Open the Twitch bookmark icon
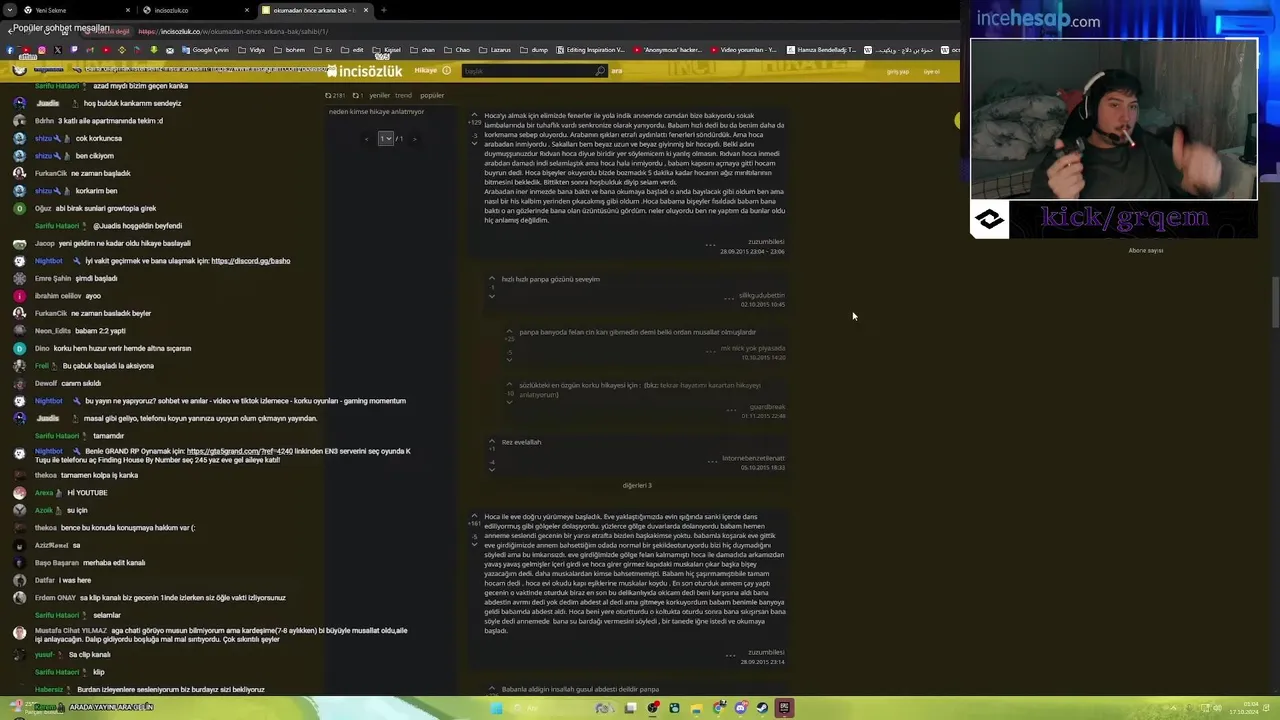The image size is (1280, 720). (73, 50)
